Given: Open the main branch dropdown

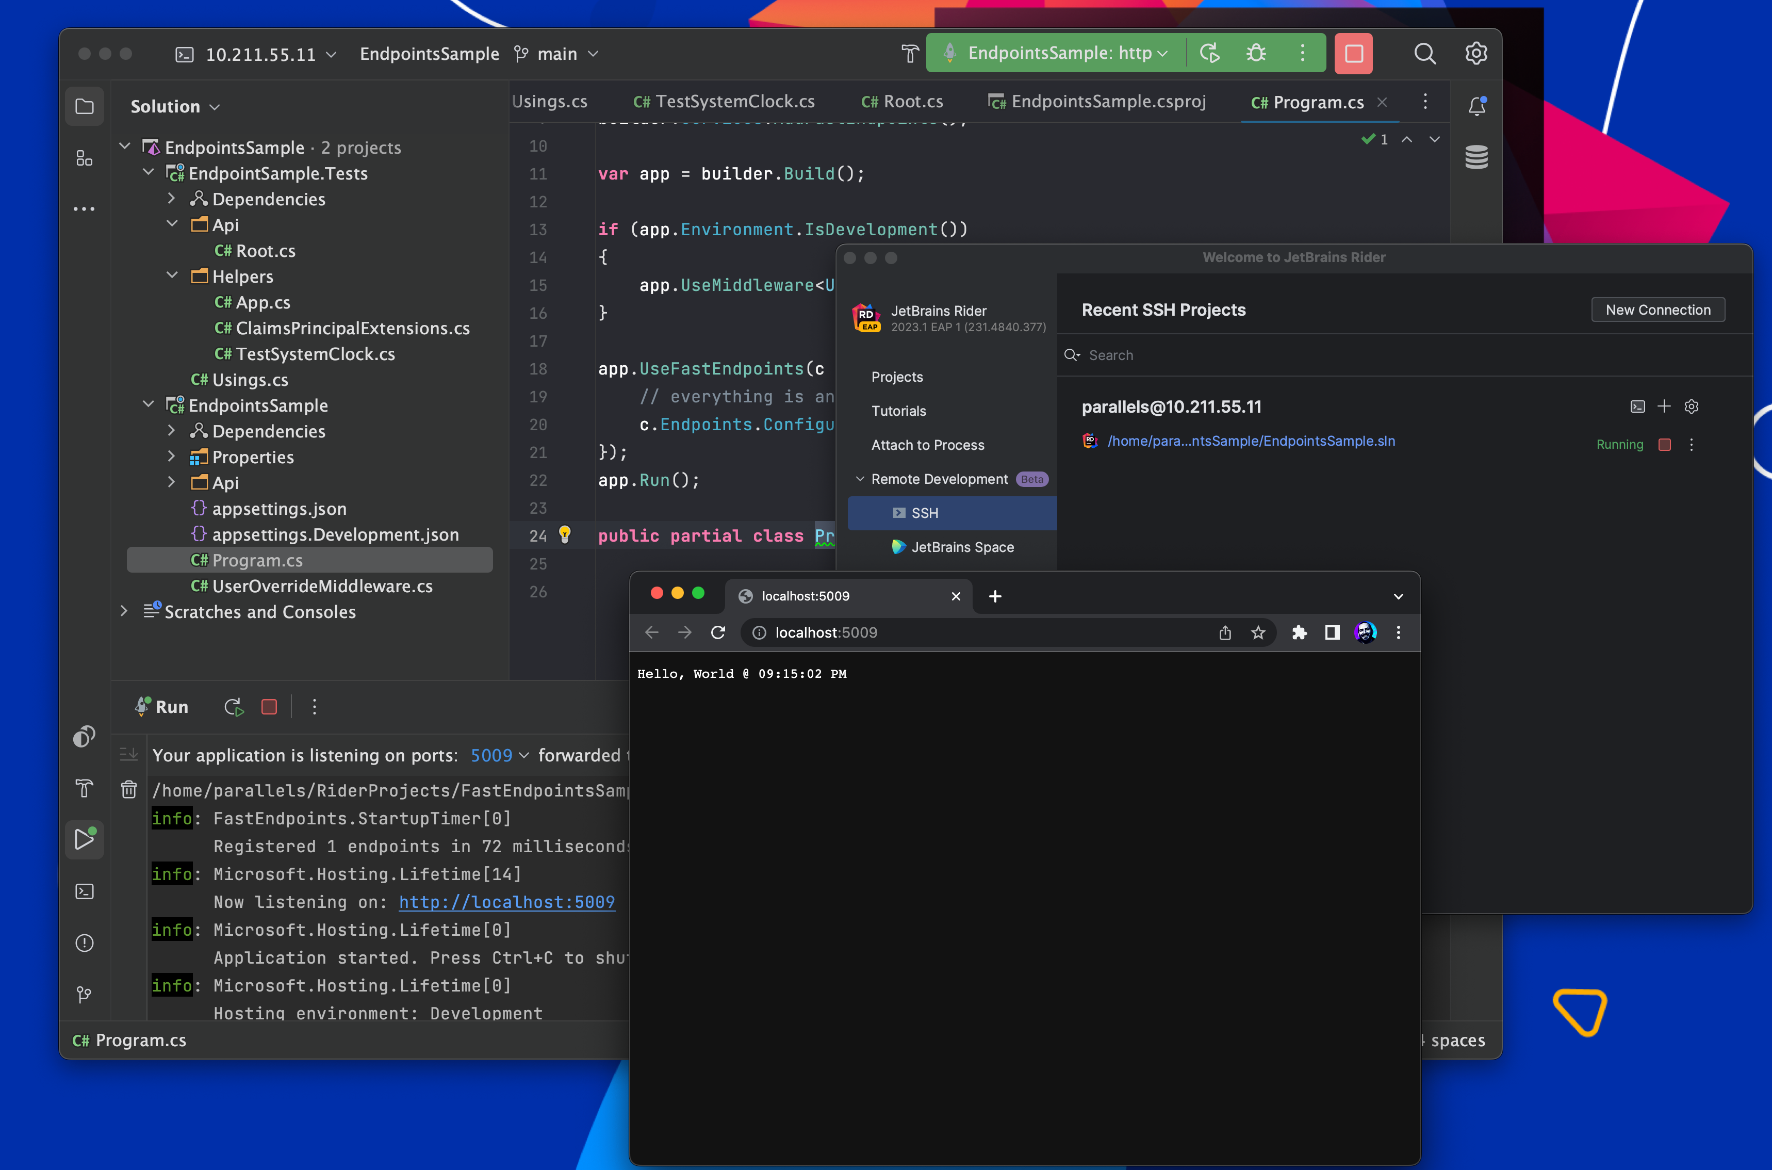Looking at the screenshot, I should tap(556, 54).
